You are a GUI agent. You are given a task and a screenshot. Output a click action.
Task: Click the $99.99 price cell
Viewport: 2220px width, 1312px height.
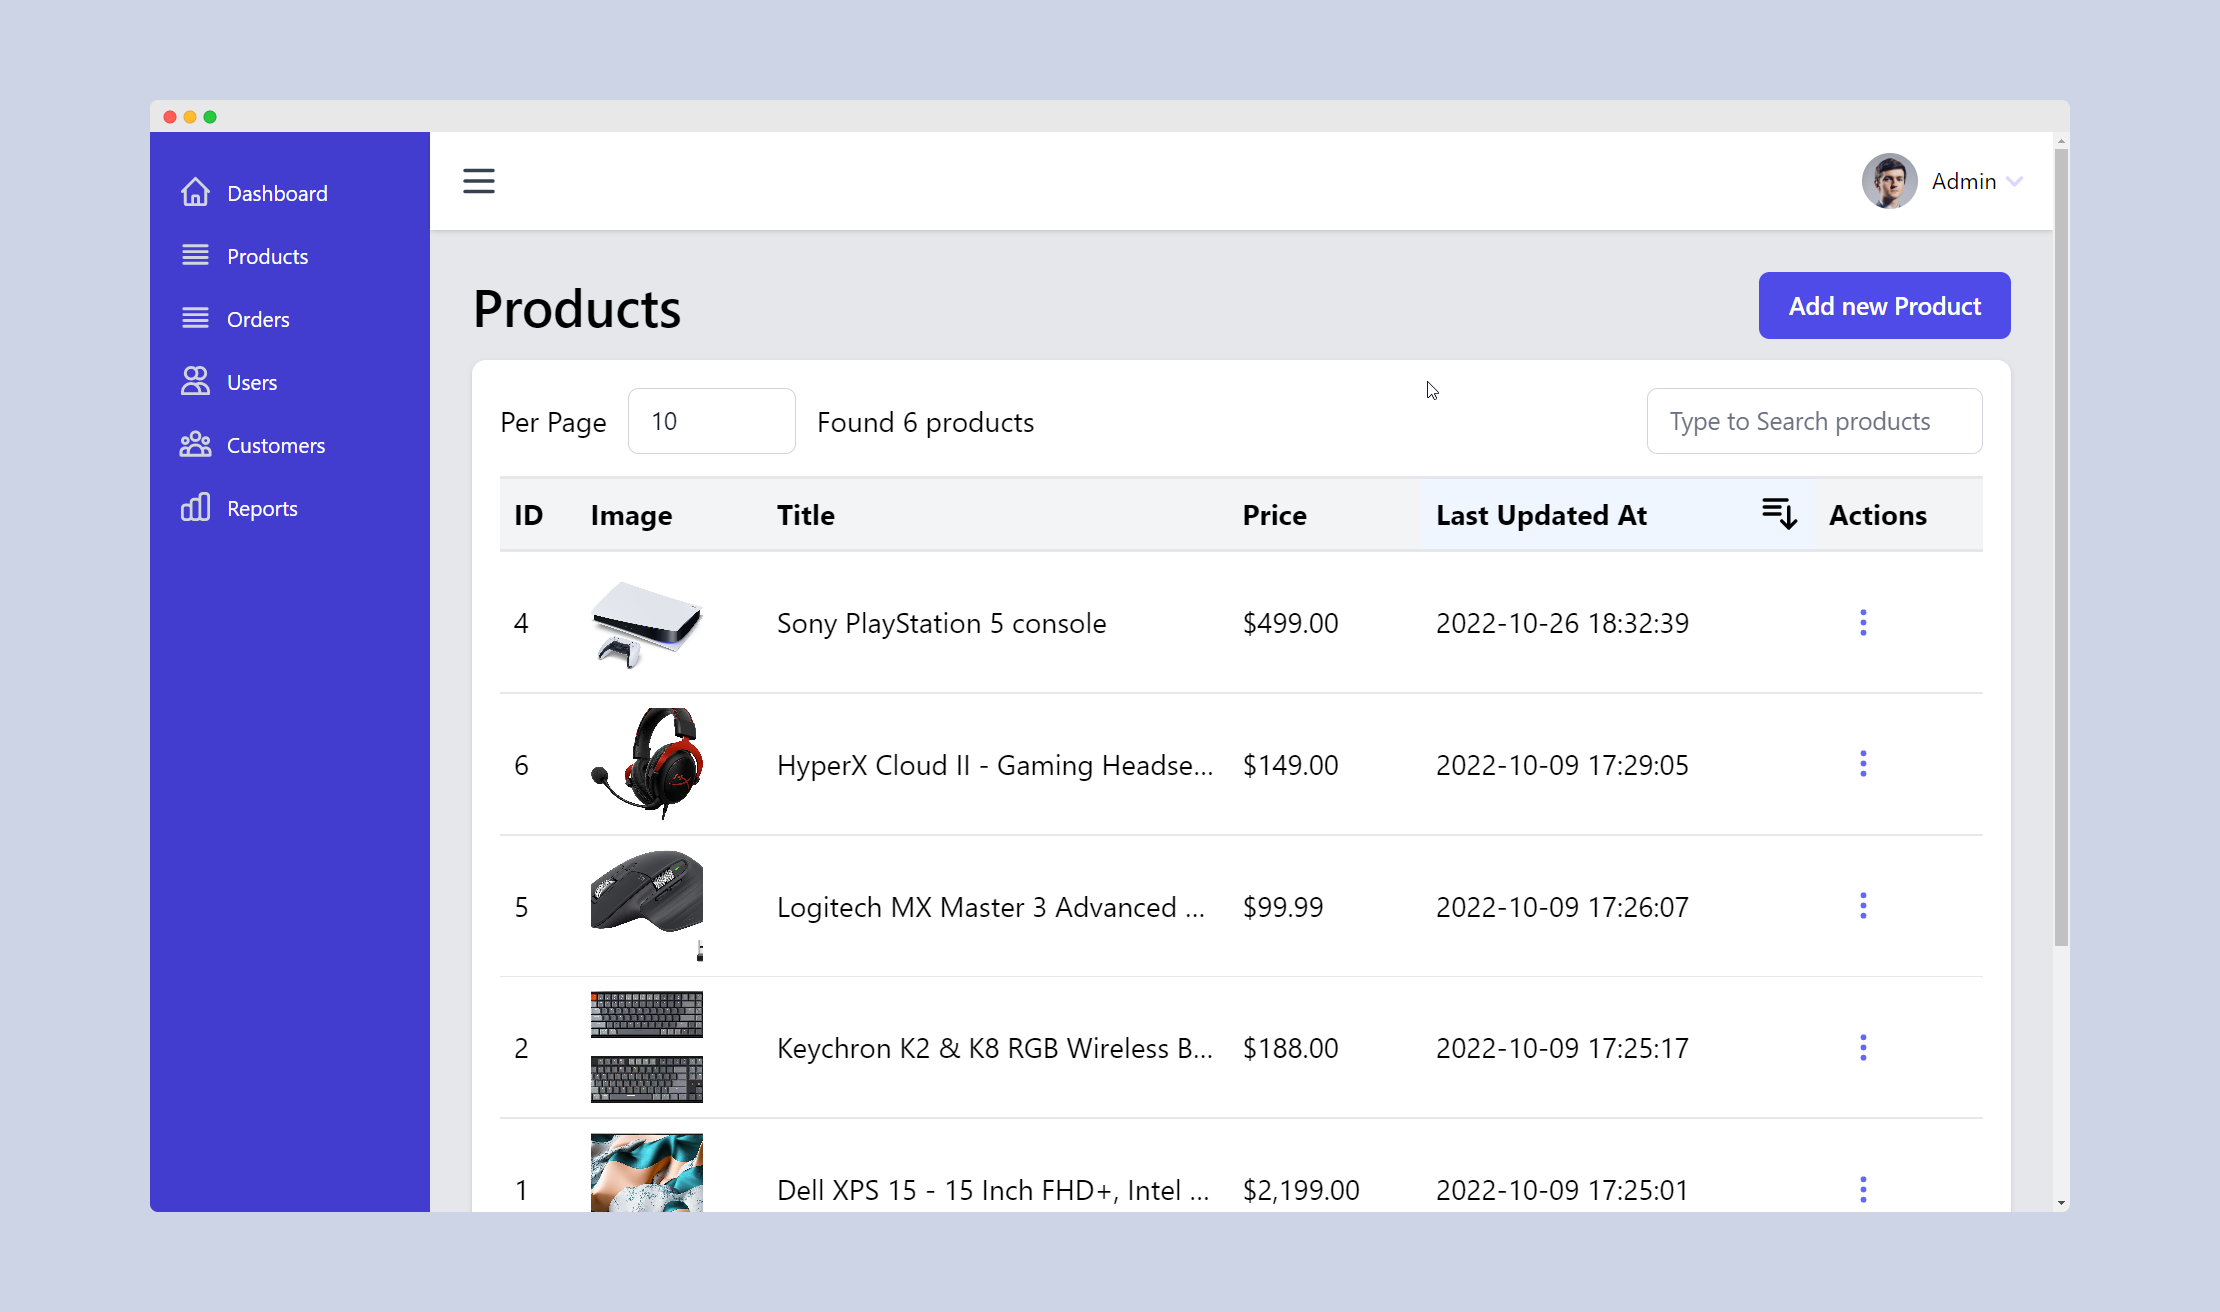click(1282, 907)
